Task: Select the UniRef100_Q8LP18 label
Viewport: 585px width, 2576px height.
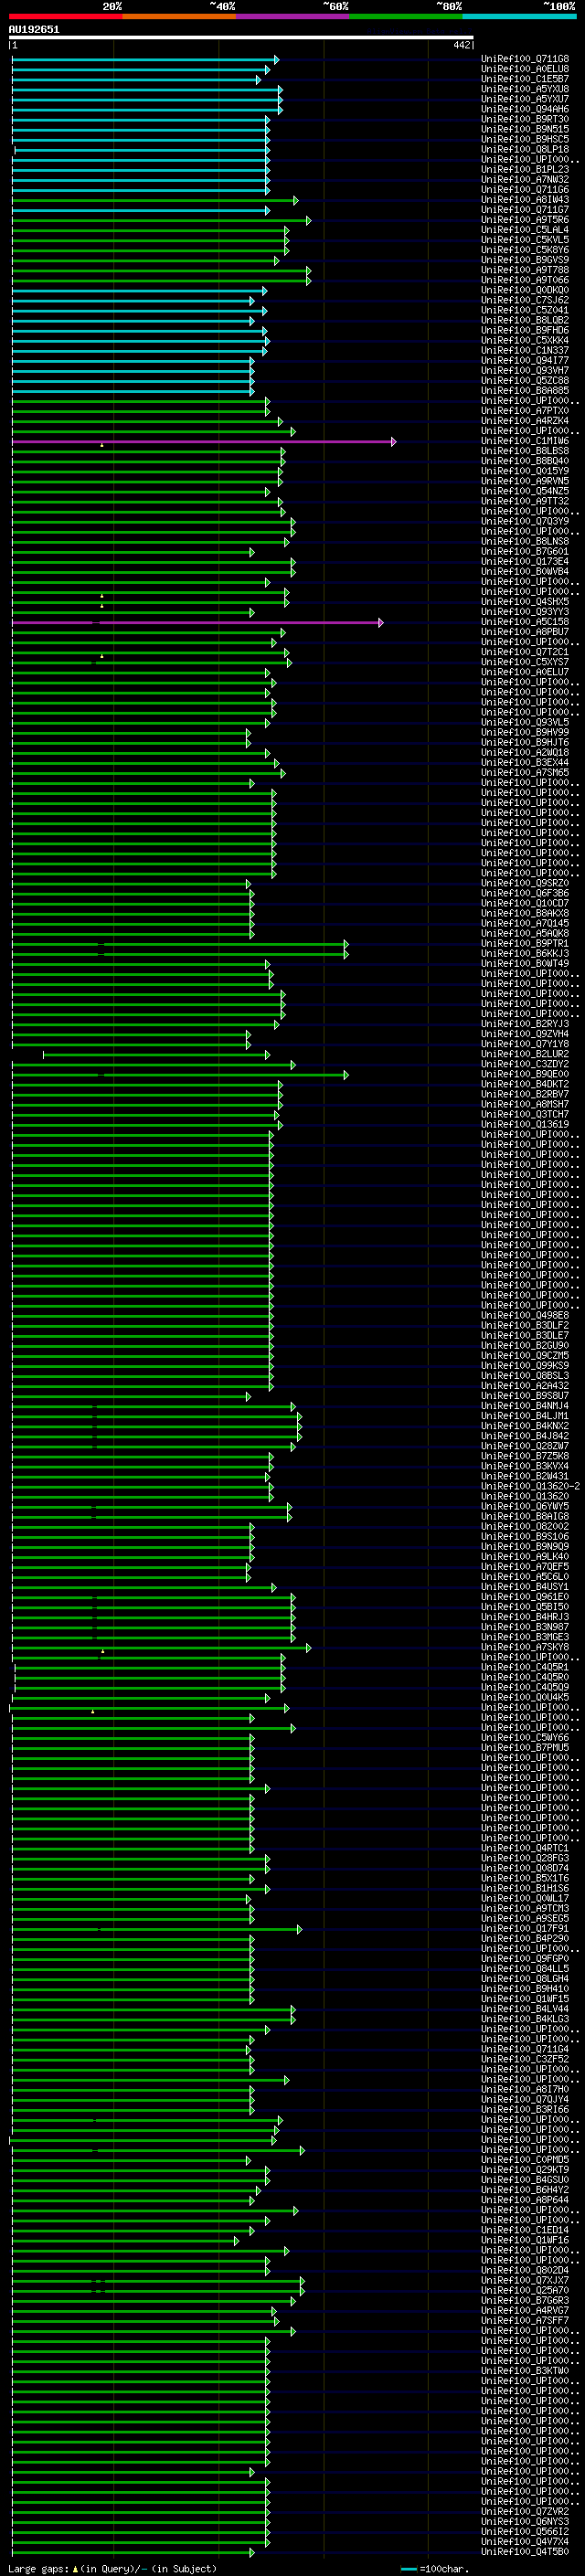Action: [525, 150]
